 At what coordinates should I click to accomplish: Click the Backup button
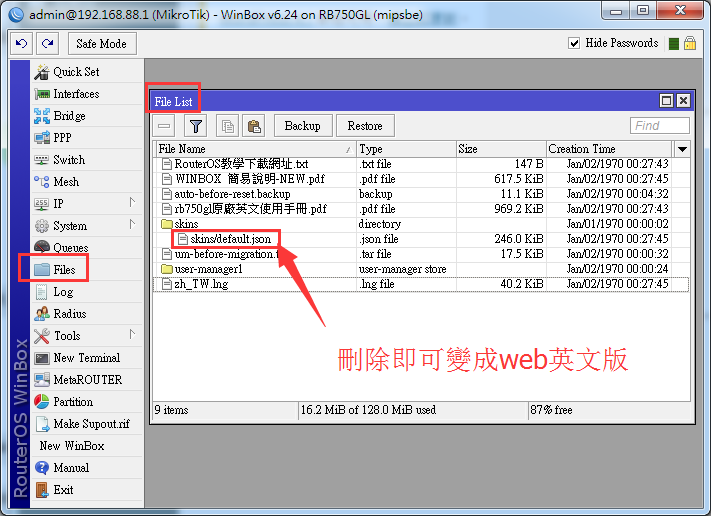[303, 126]
